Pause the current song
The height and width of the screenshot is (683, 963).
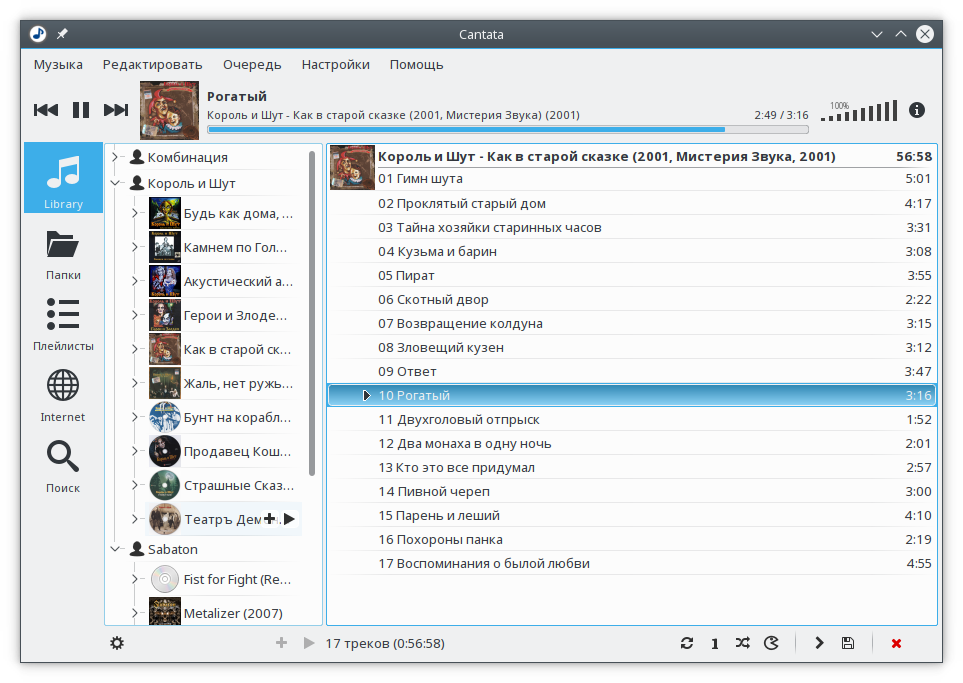coord(81,110)
